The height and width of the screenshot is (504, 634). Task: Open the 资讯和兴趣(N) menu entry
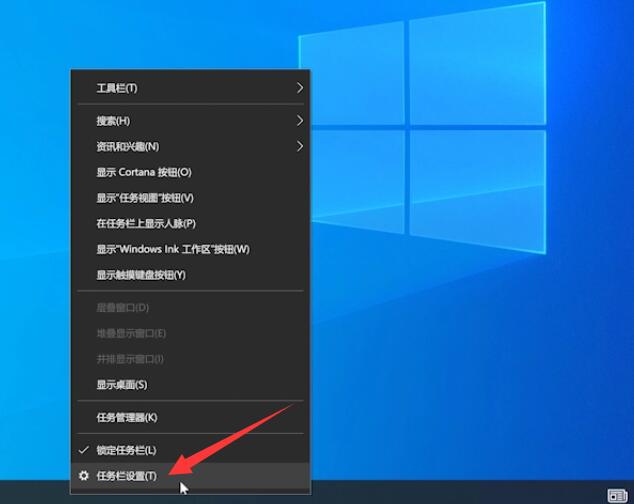point(190,146)
